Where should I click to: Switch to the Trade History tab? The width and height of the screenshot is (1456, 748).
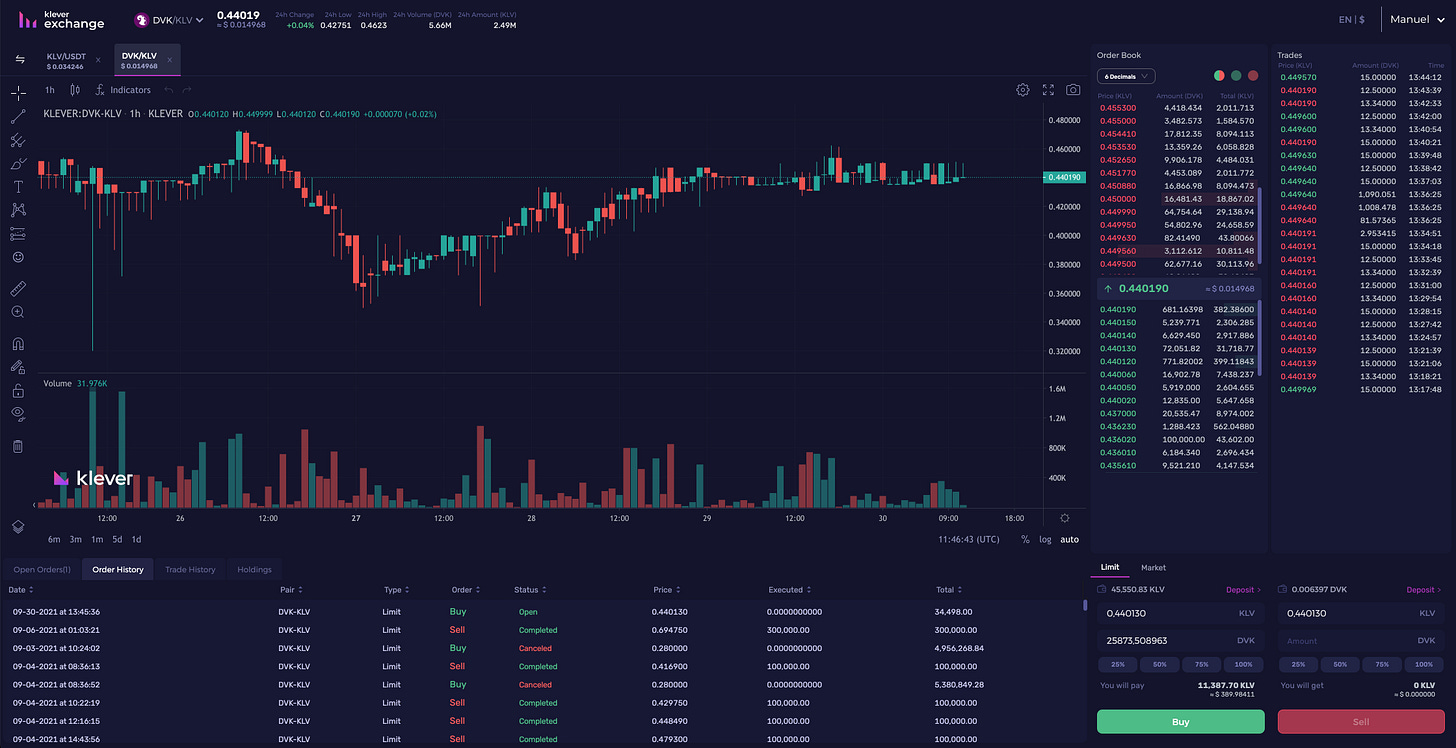click(x=190, y=569)
